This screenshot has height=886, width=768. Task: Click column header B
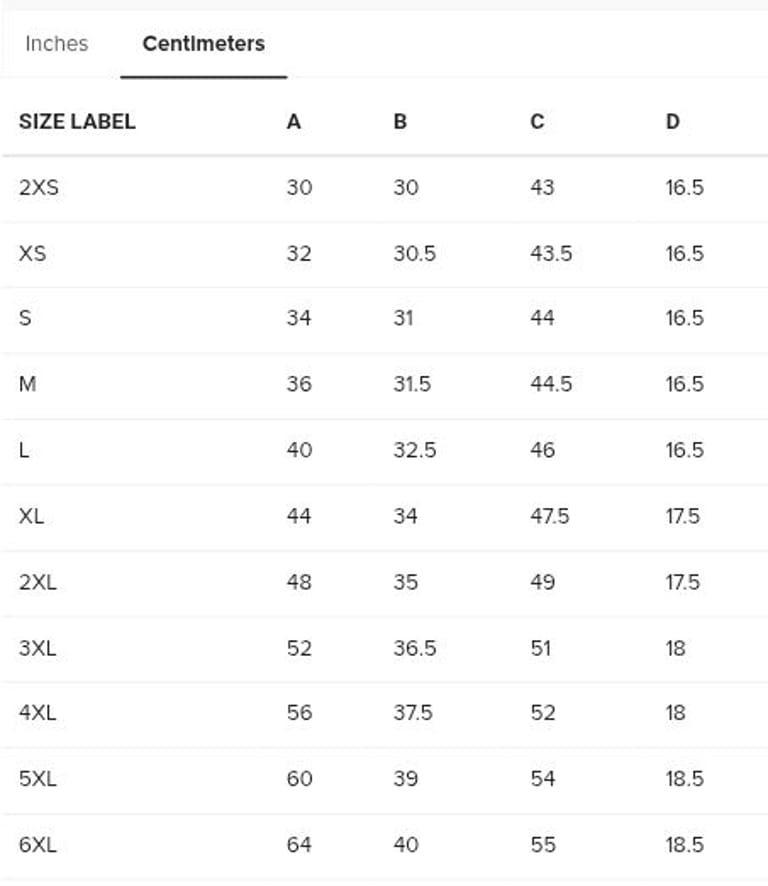[x=400, y=122]
